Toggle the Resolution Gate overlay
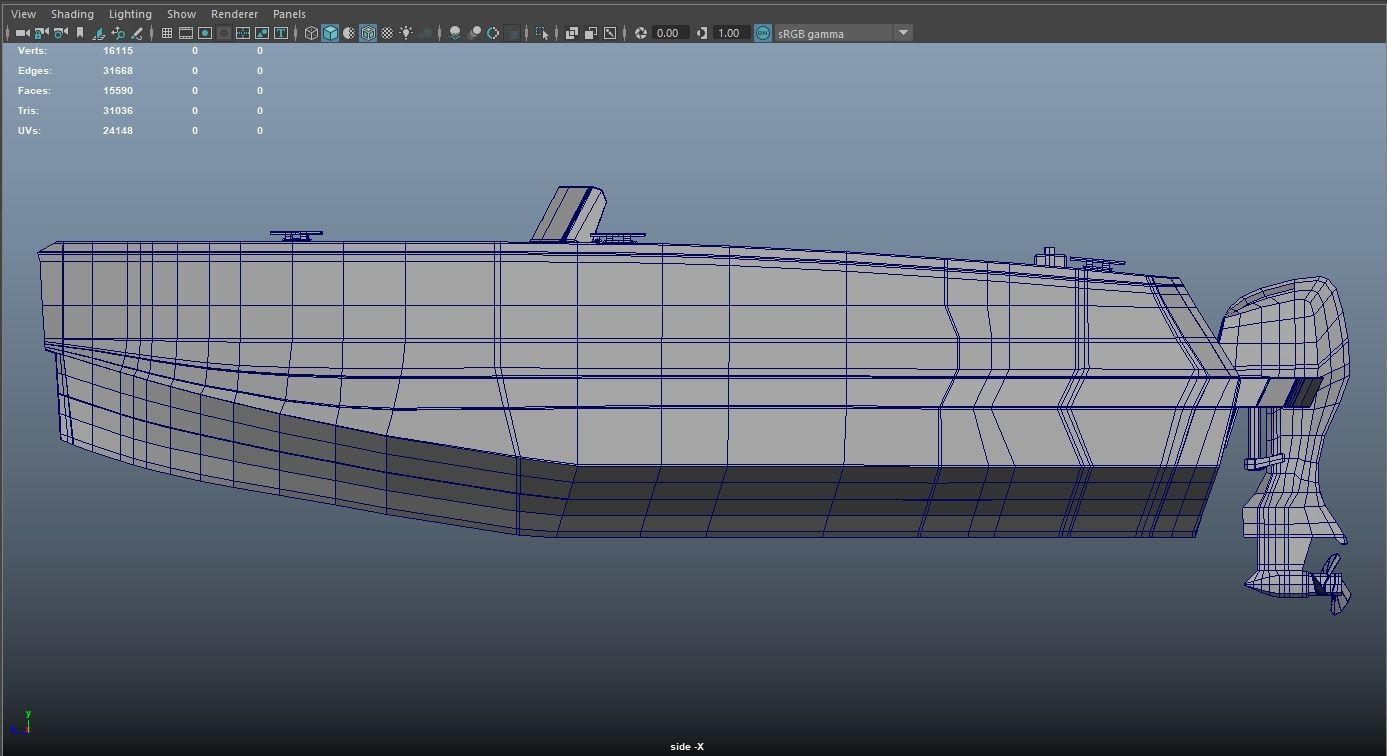1387x756 pixels. (x=205, y=33)
